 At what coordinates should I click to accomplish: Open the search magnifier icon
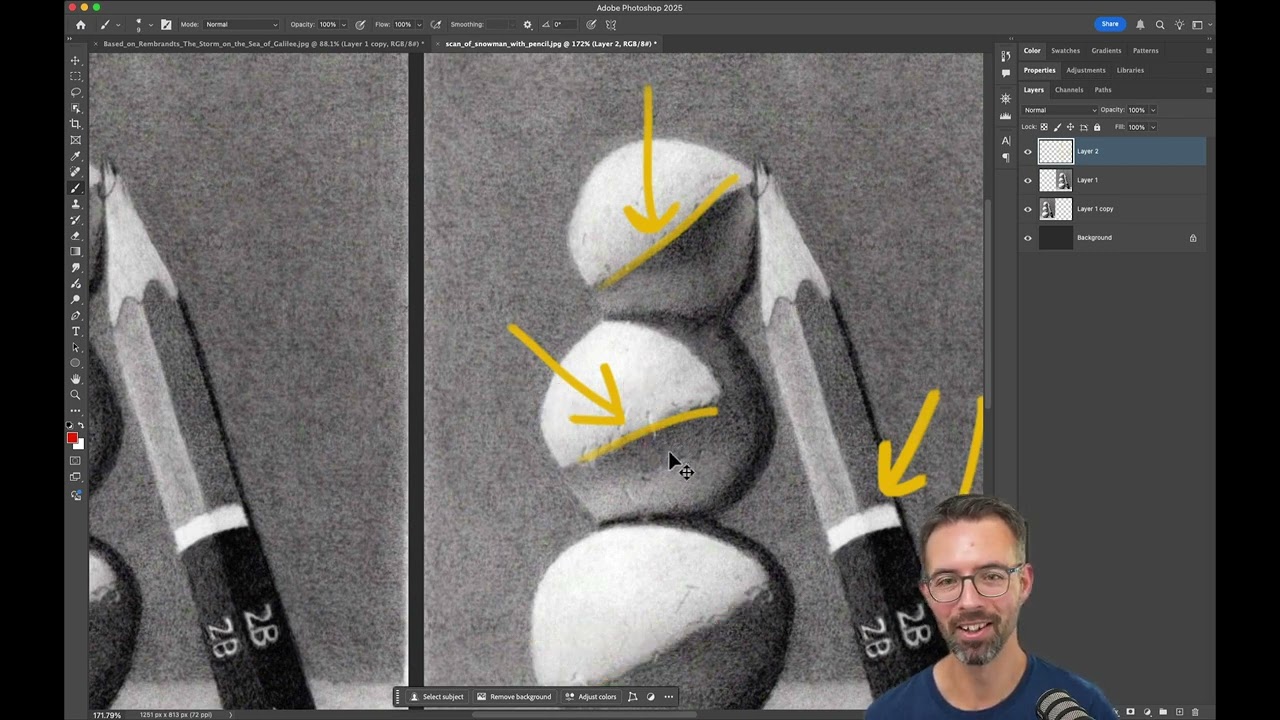[1160, 24]
